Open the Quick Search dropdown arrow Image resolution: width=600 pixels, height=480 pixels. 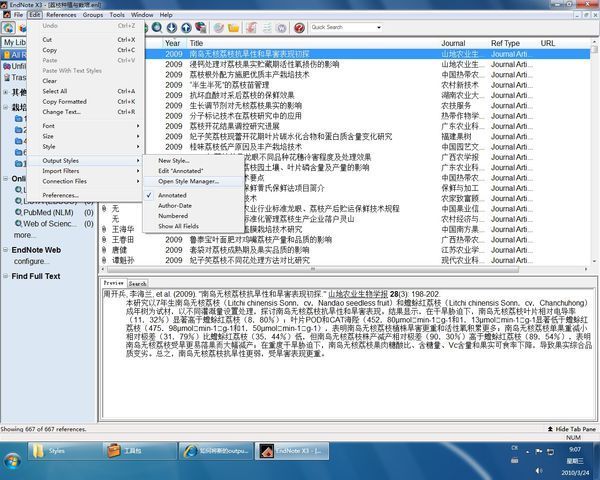click(378, 28)
